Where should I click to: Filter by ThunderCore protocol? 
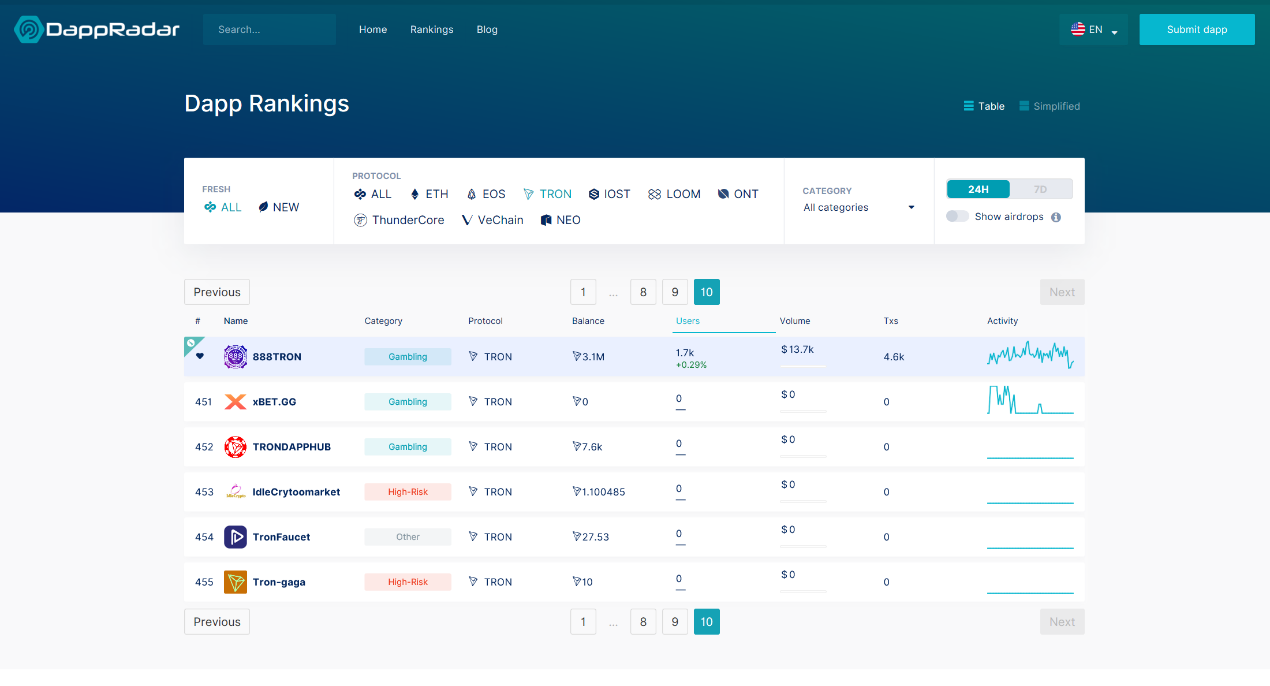(x=399, y=220)
